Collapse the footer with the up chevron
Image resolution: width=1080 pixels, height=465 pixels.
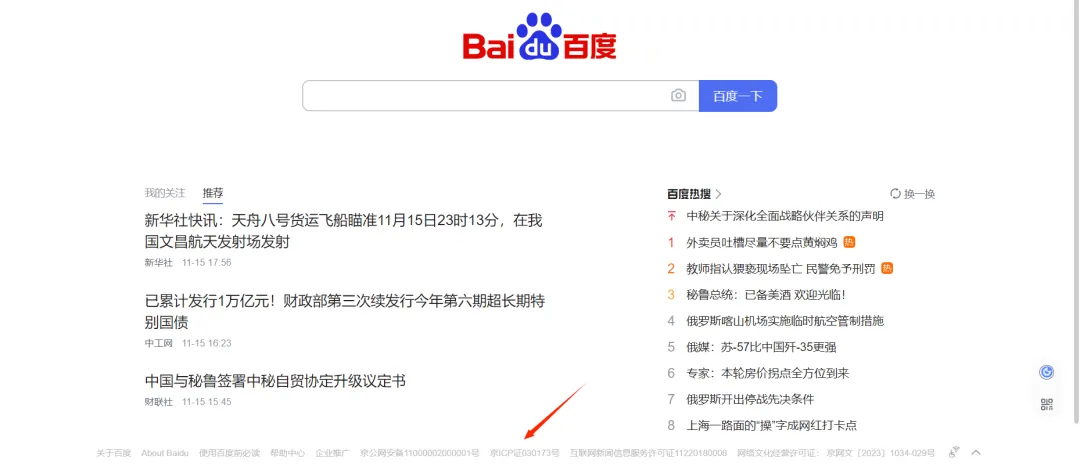coord(976,452)
